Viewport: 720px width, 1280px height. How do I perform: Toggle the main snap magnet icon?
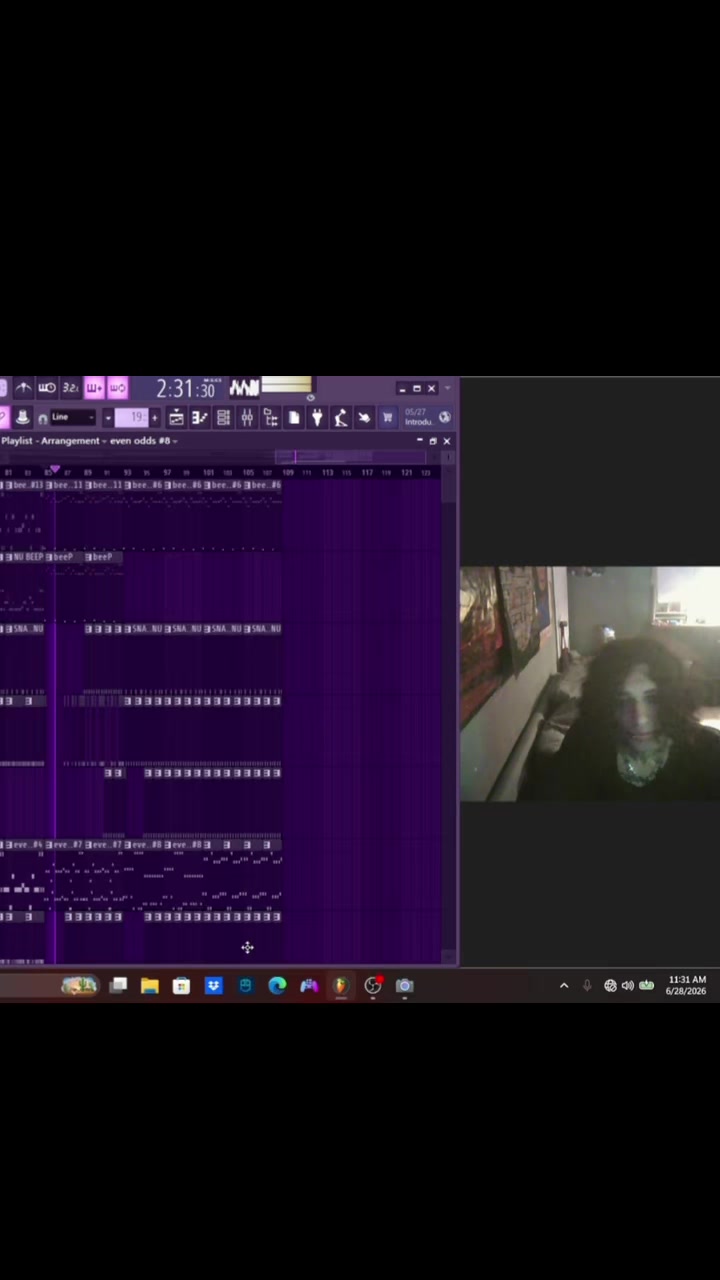(43, 418)
